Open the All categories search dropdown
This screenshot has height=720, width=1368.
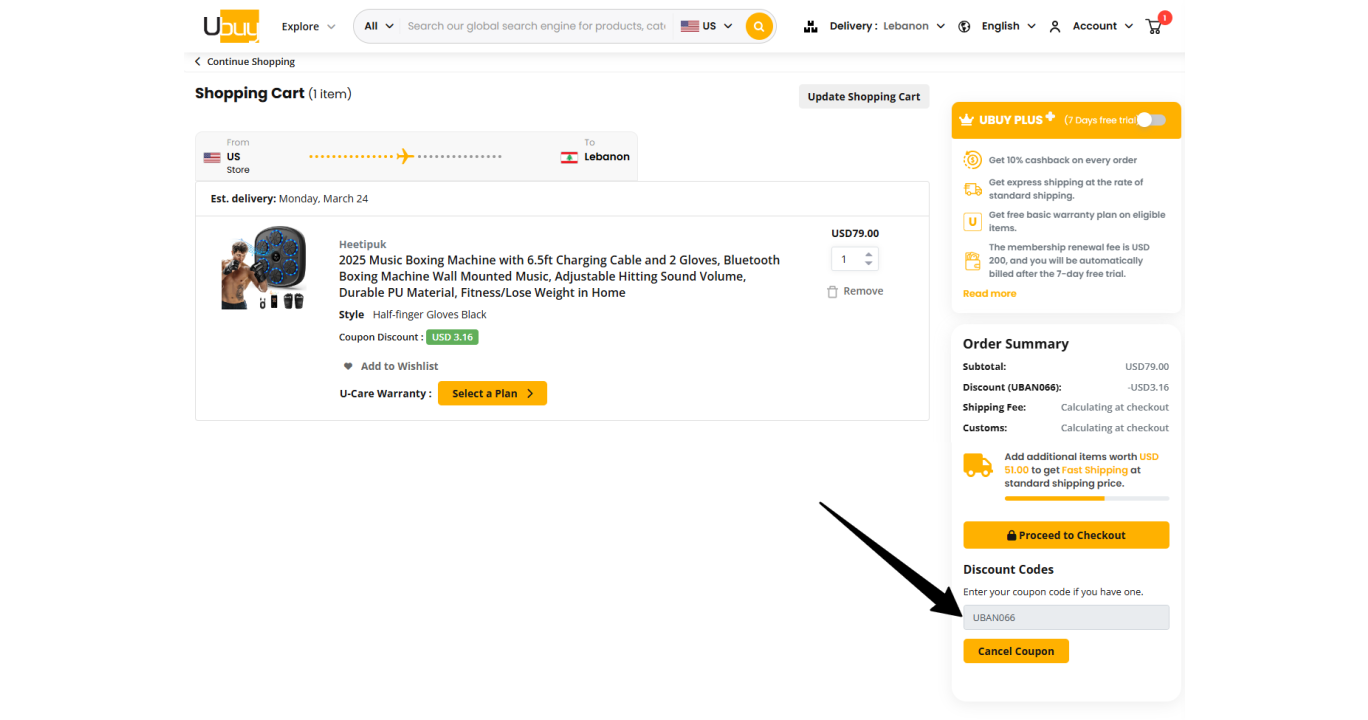pos(379,26)
